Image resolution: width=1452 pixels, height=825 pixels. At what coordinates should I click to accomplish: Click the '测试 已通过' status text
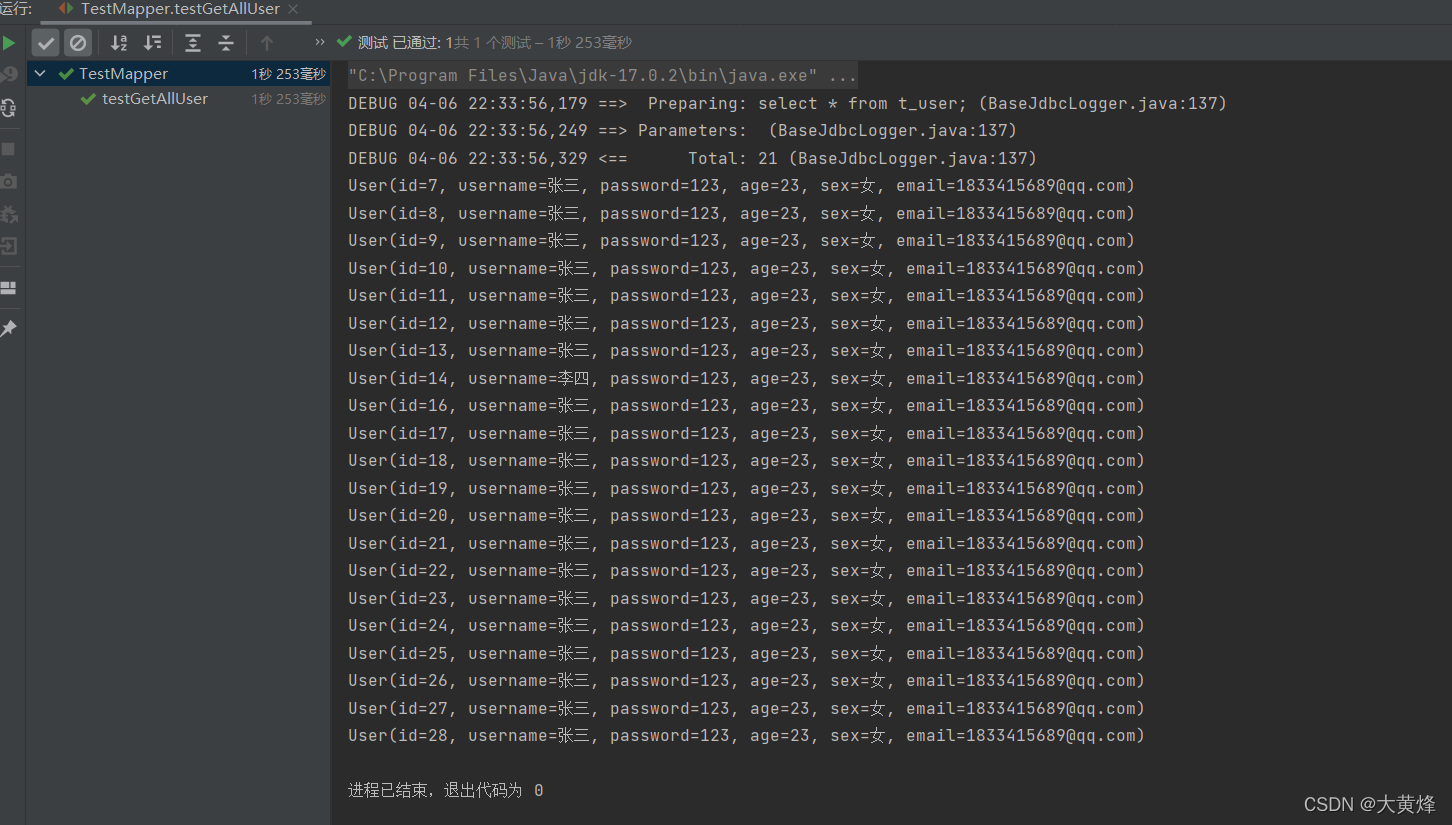398,42
